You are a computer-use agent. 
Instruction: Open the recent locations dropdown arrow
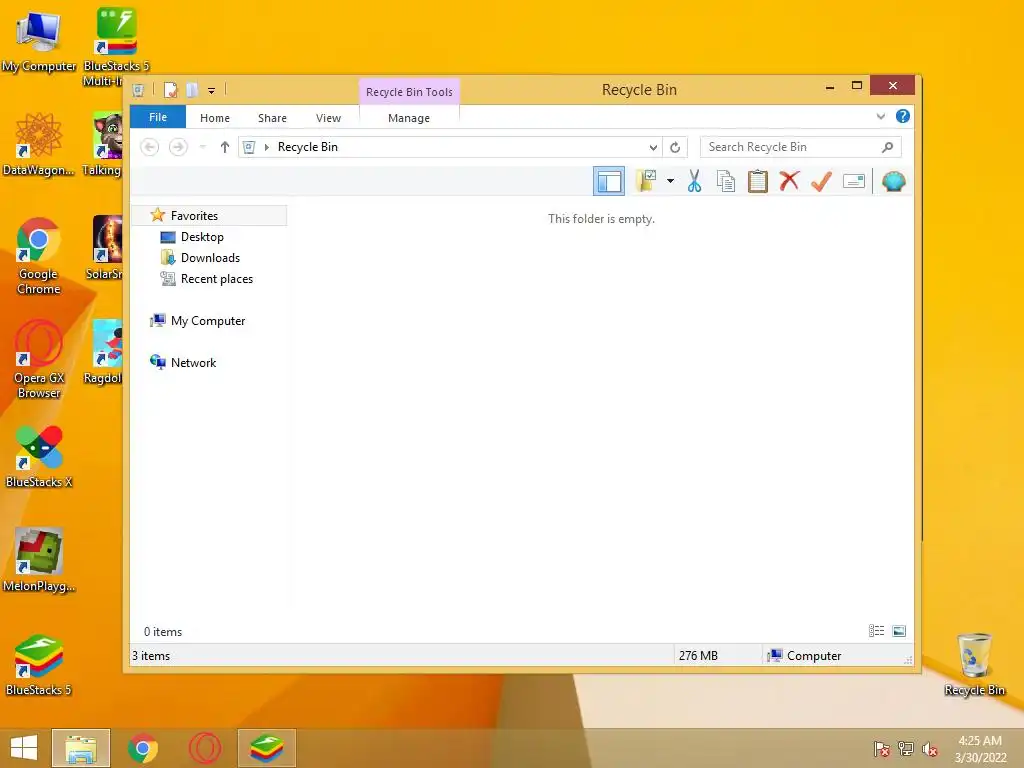point(202,147)
